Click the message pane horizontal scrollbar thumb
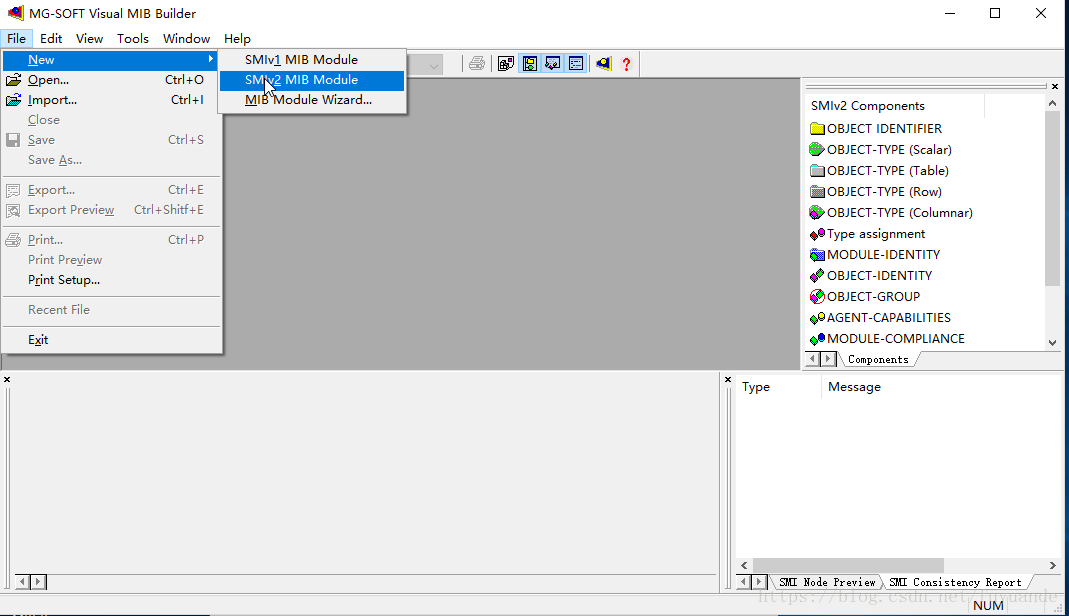The width and height of the screenshot is (1069, 616). 848,566
